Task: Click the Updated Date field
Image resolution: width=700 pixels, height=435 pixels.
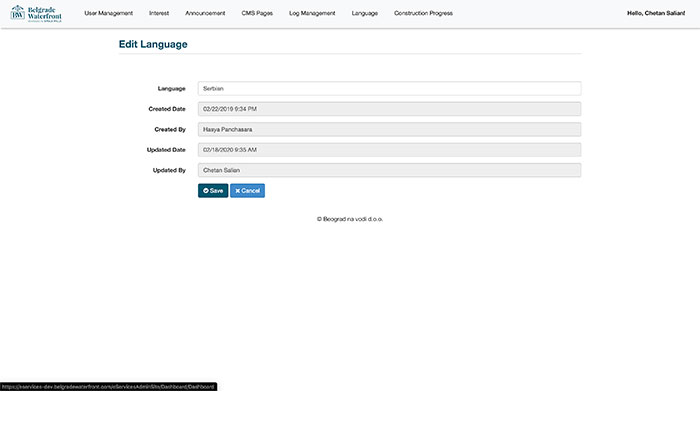Action: coord(389,150)
